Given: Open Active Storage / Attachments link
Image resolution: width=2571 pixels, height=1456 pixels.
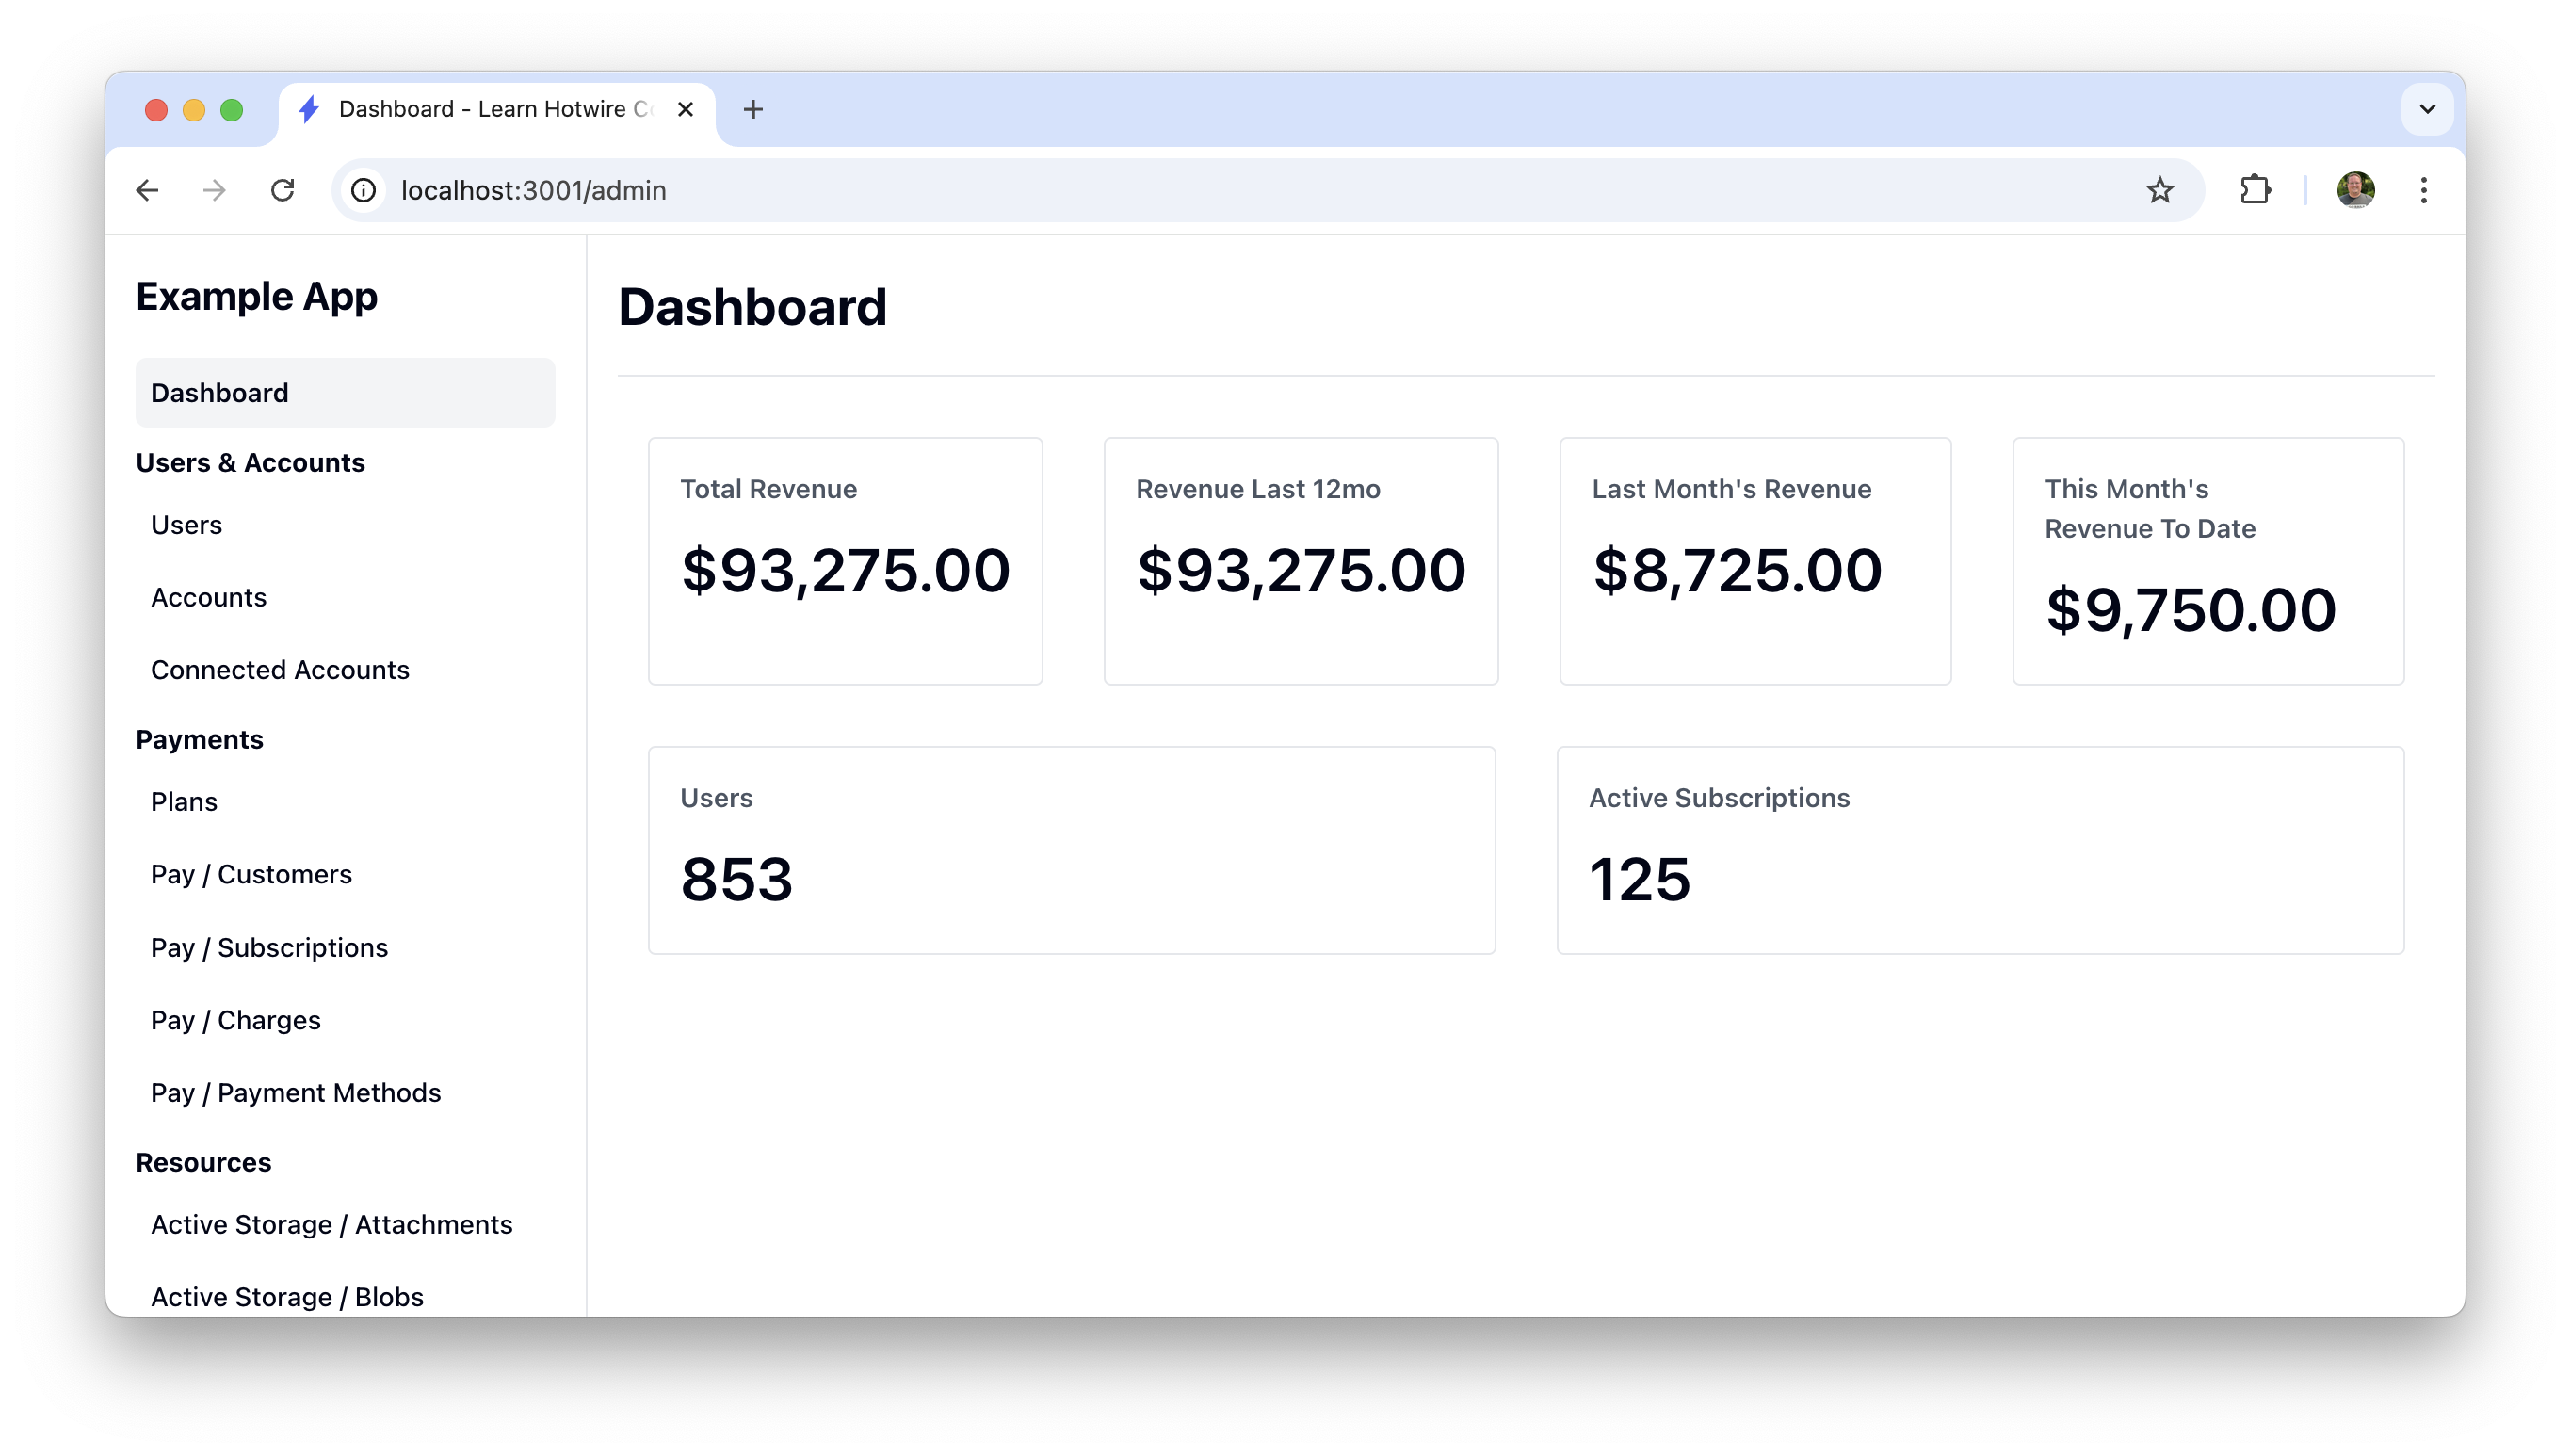Looking at the screenshot, I should [x=331, y=1224].
